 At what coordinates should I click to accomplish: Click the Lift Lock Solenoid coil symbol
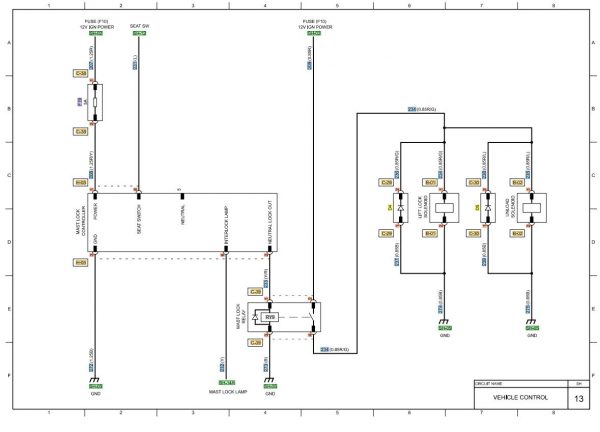[x=444, y=208]
